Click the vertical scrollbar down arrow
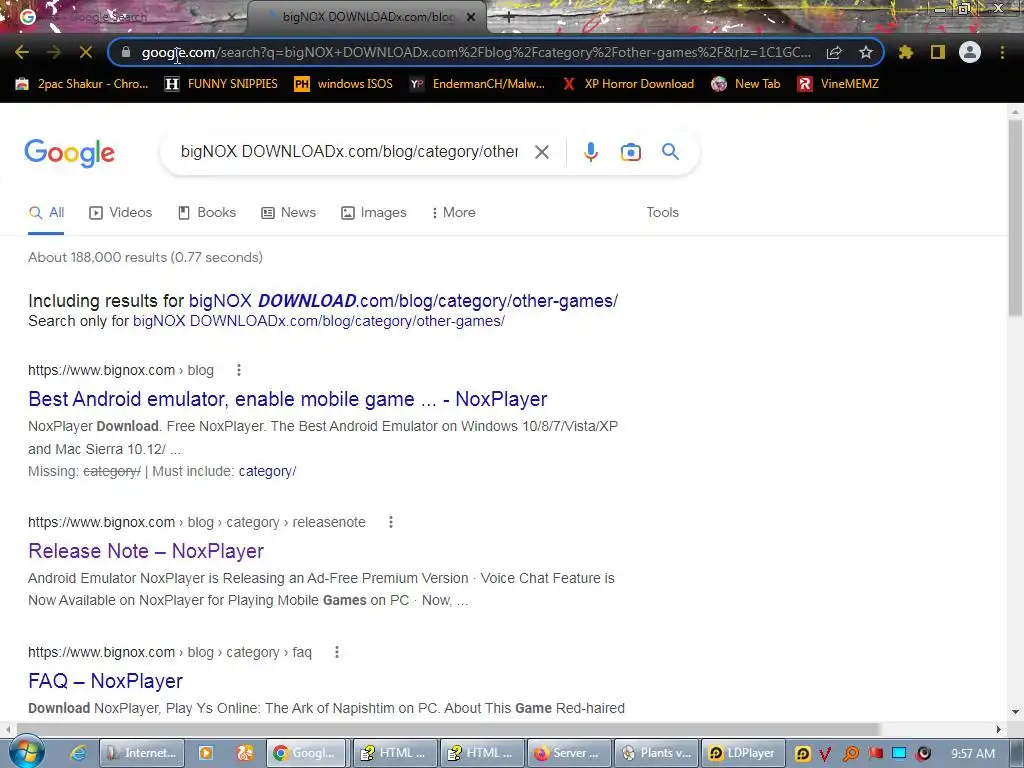This screenshot has height=768, width=1024. [1016, 712]
